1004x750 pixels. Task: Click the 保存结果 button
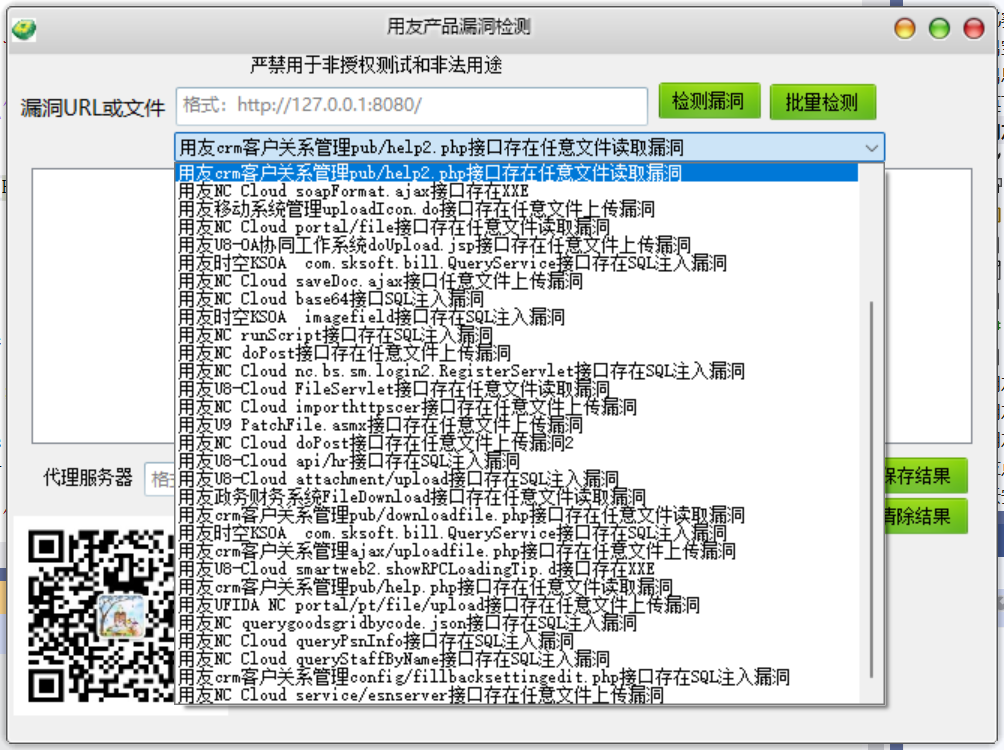click(x=926, y=476)
